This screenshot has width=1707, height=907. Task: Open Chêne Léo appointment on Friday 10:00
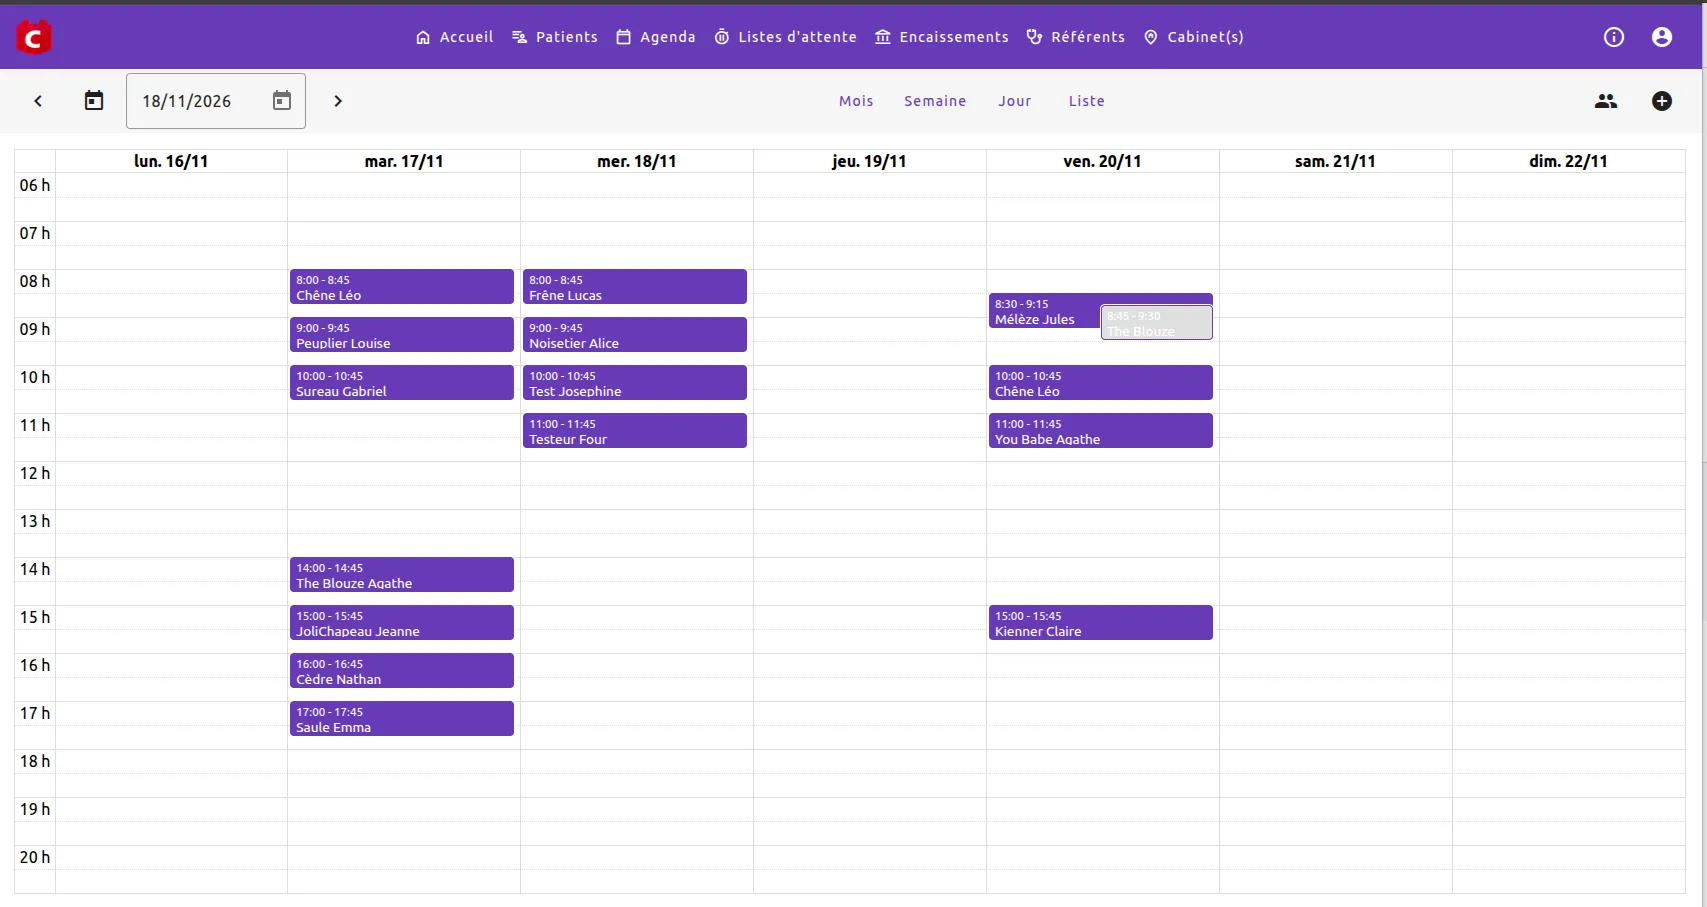pyautogui.click(x=1101, y=383)
